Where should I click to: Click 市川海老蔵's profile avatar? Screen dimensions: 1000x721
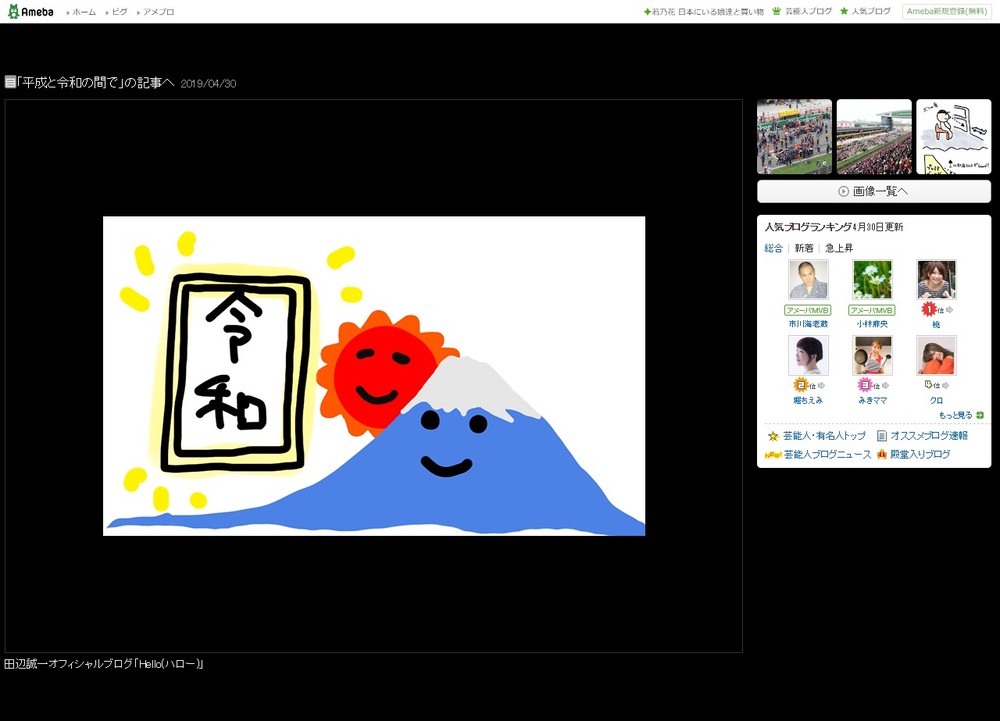coord(808,280)
